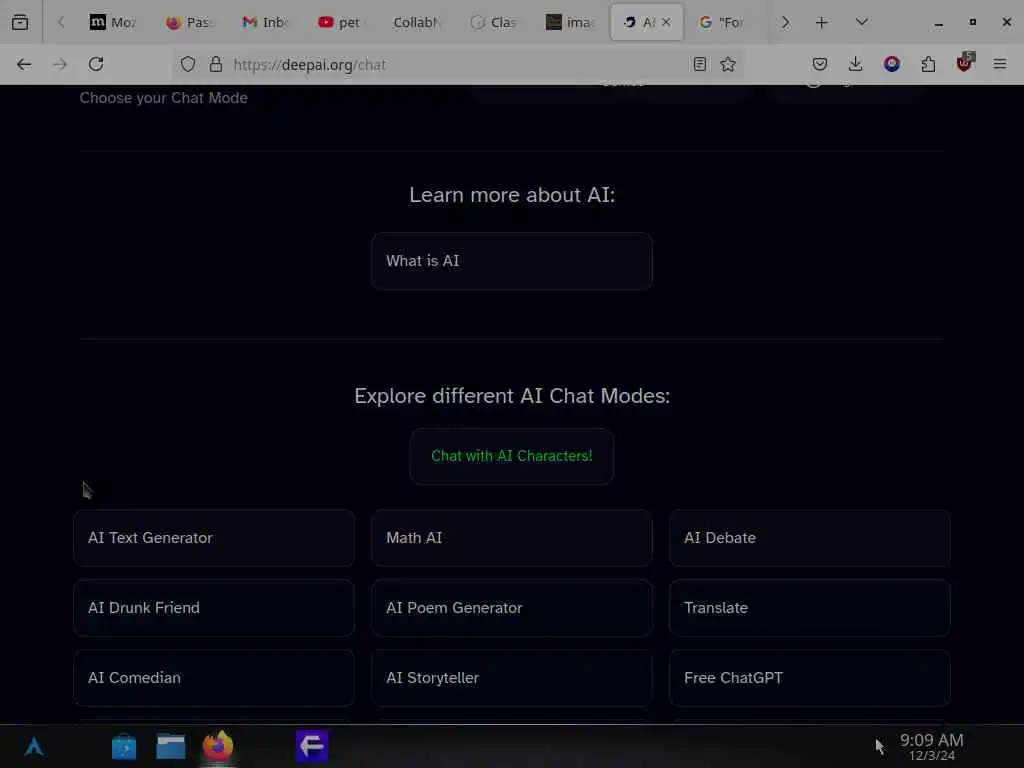The width and height of the screenshot is (1024, 768).
Task: Click the forward navigation arrow
Action: tap(60, 64)
